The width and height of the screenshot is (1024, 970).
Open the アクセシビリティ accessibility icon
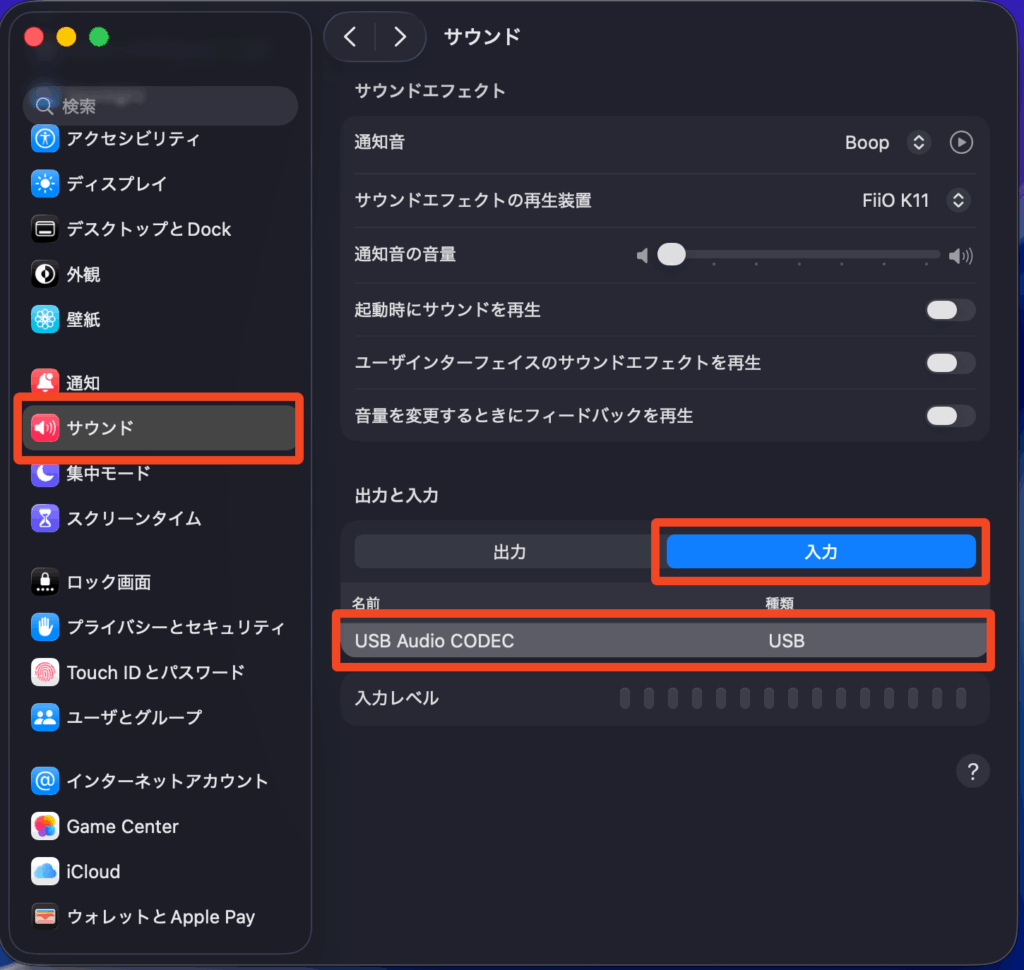tap(46, 139)
